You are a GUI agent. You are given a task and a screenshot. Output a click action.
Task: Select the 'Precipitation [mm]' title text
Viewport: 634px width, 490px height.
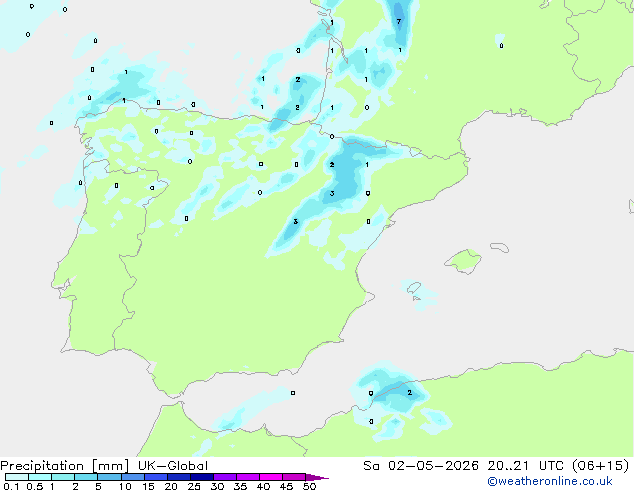click(65, 466)
